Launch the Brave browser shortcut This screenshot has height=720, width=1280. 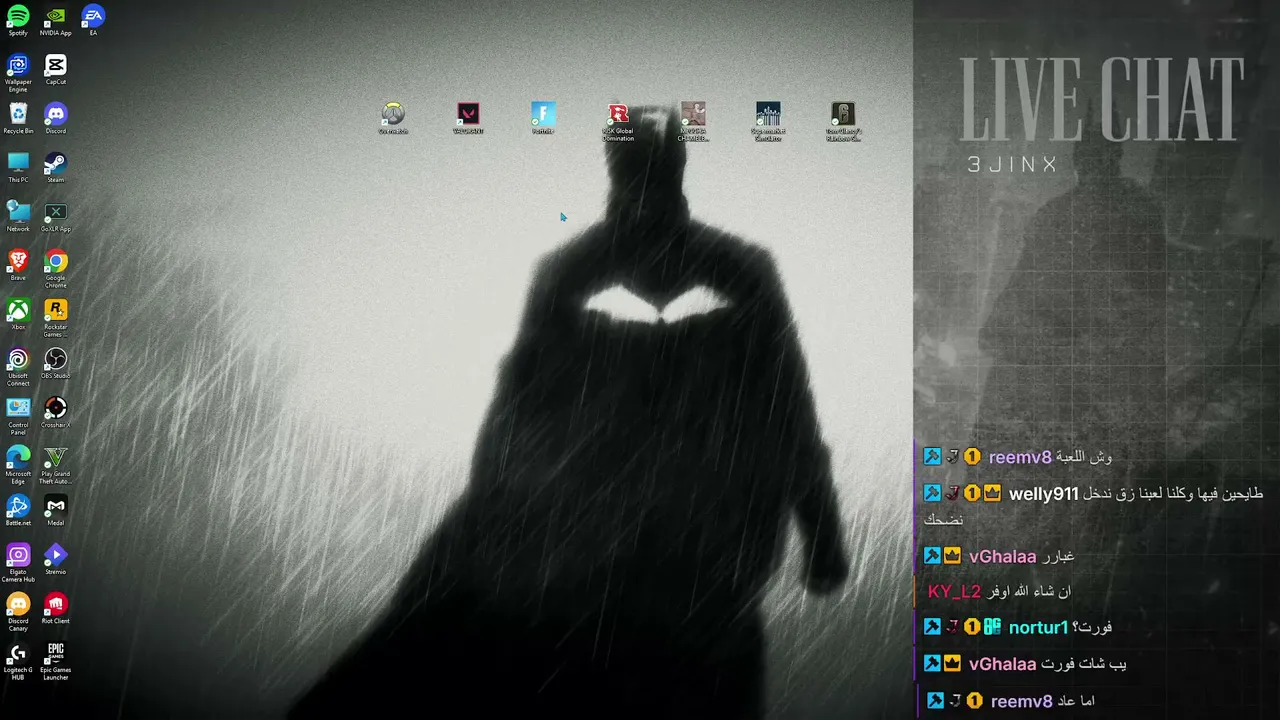(x=18, y=266)
